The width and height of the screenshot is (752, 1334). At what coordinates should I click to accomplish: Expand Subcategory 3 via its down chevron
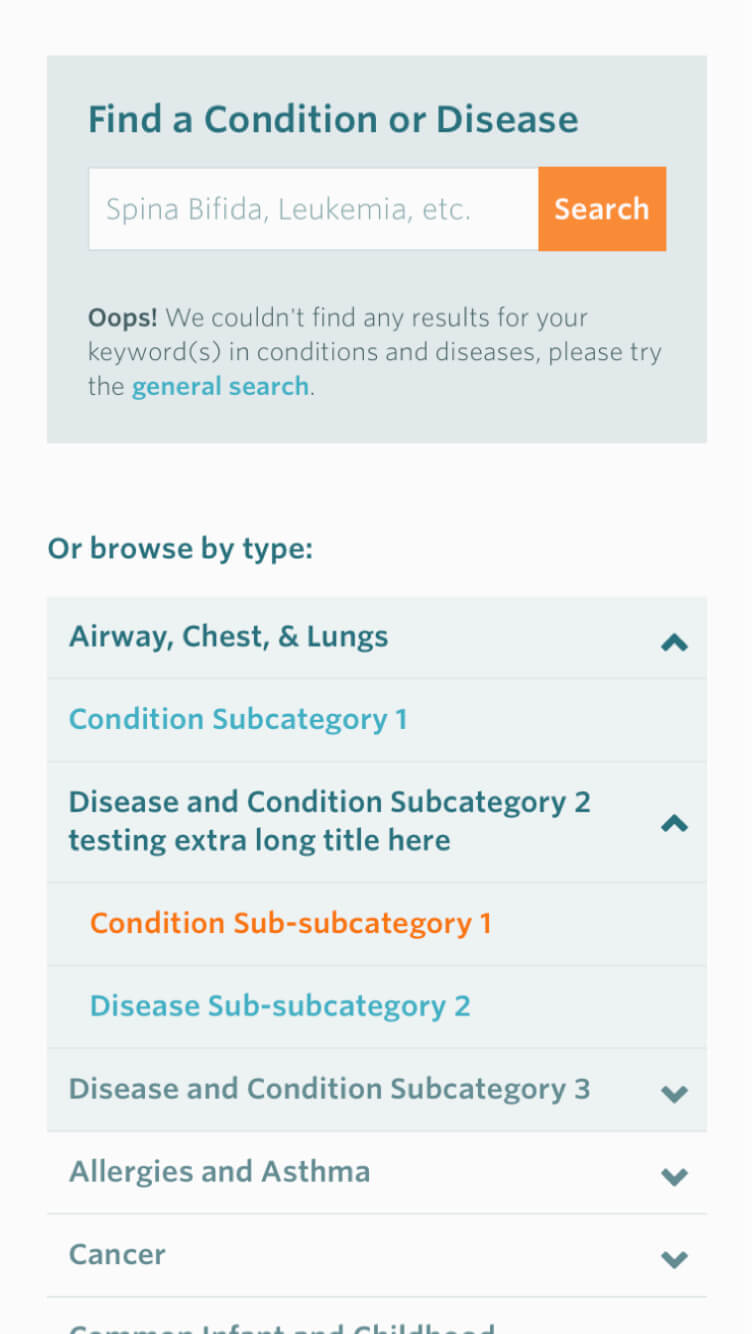pos(675,1094)
